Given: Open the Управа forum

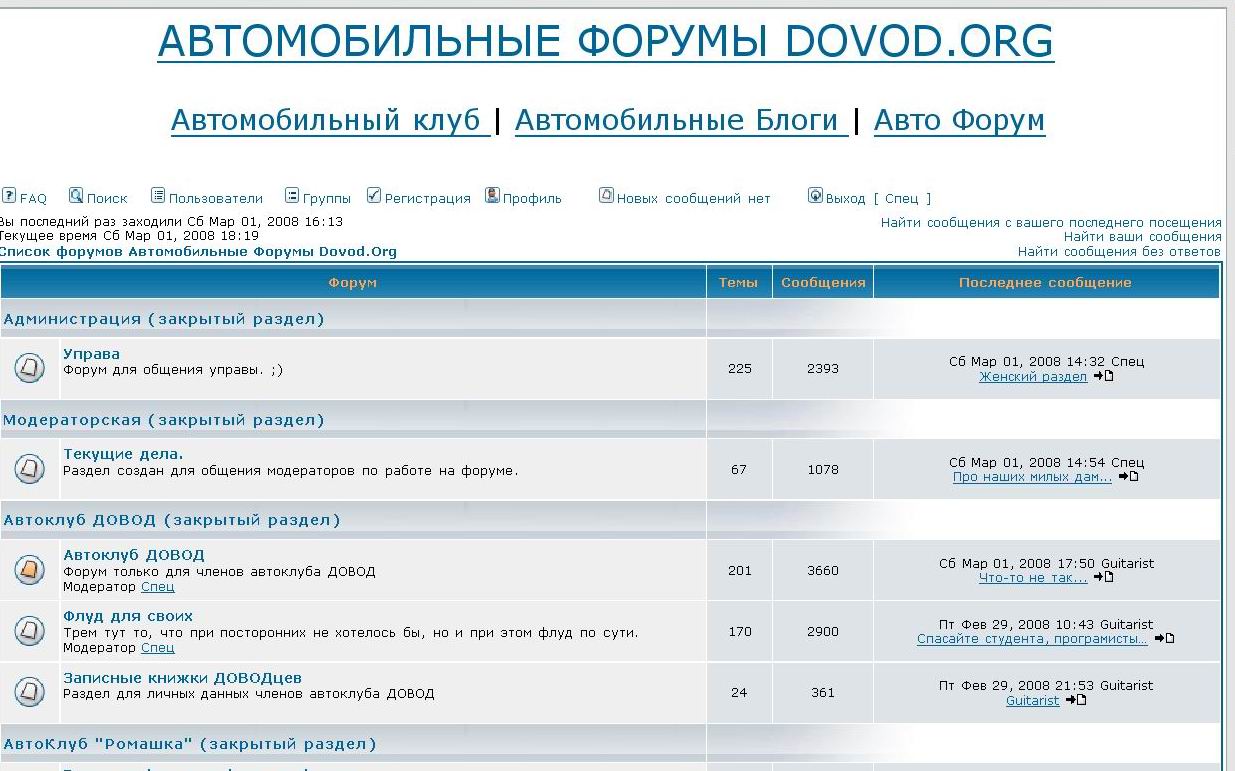Looking at the screenshot, I should point(91,354).
